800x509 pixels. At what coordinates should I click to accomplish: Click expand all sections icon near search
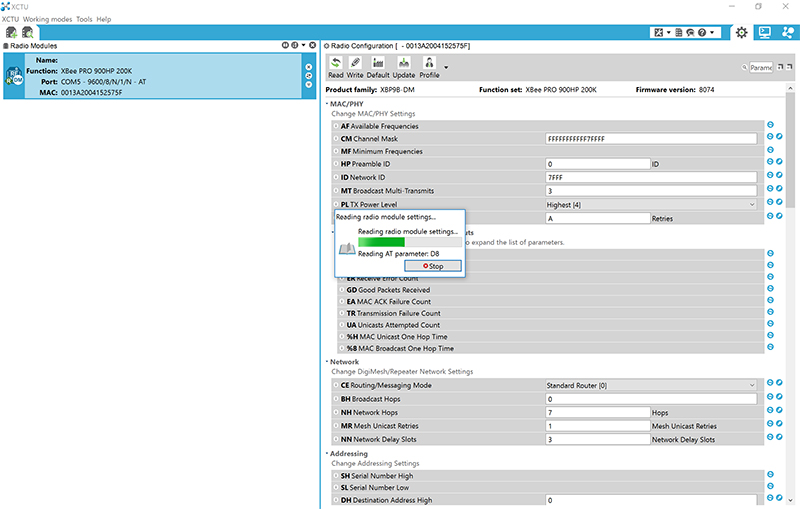(780, 67)
